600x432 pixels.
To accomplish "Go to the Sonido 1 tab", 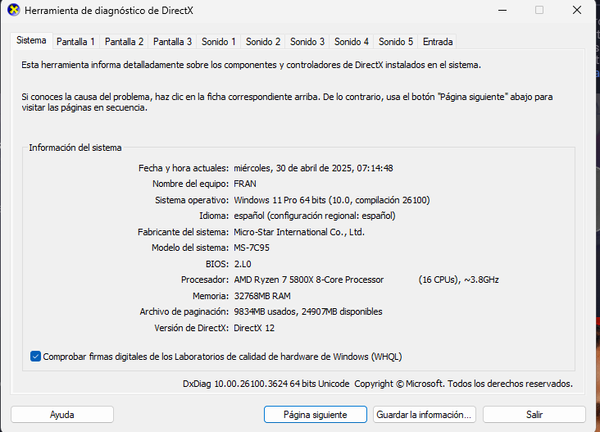I will coord(219,42).
